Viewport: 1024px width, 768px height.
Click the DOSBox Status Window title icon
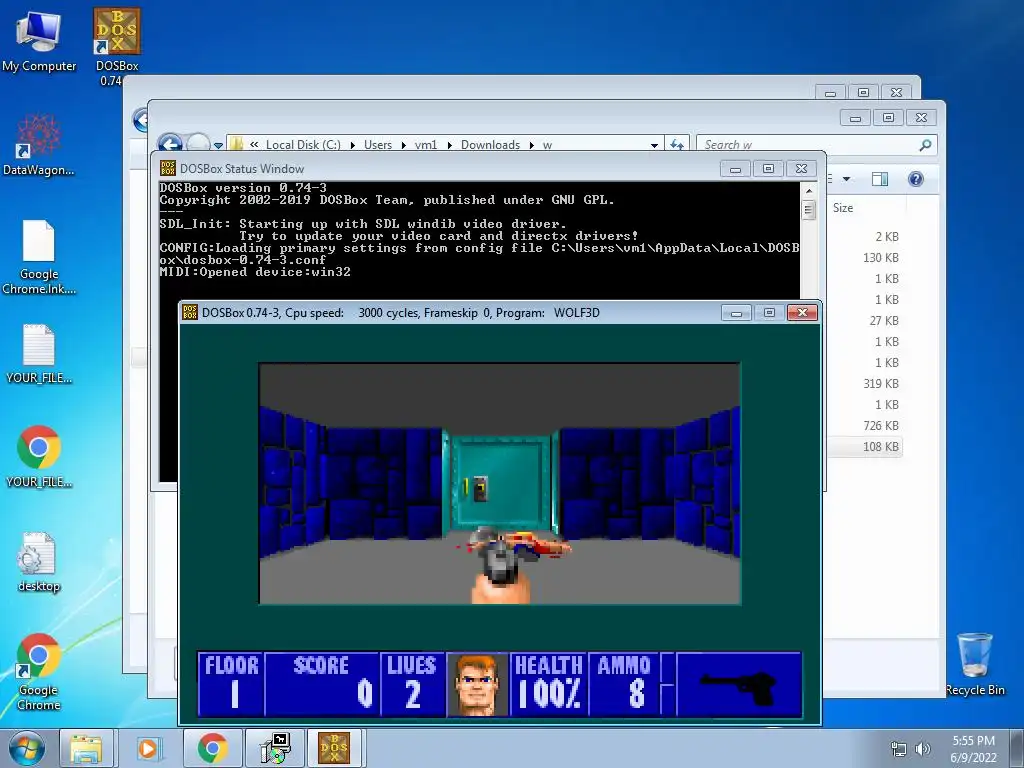168,168
